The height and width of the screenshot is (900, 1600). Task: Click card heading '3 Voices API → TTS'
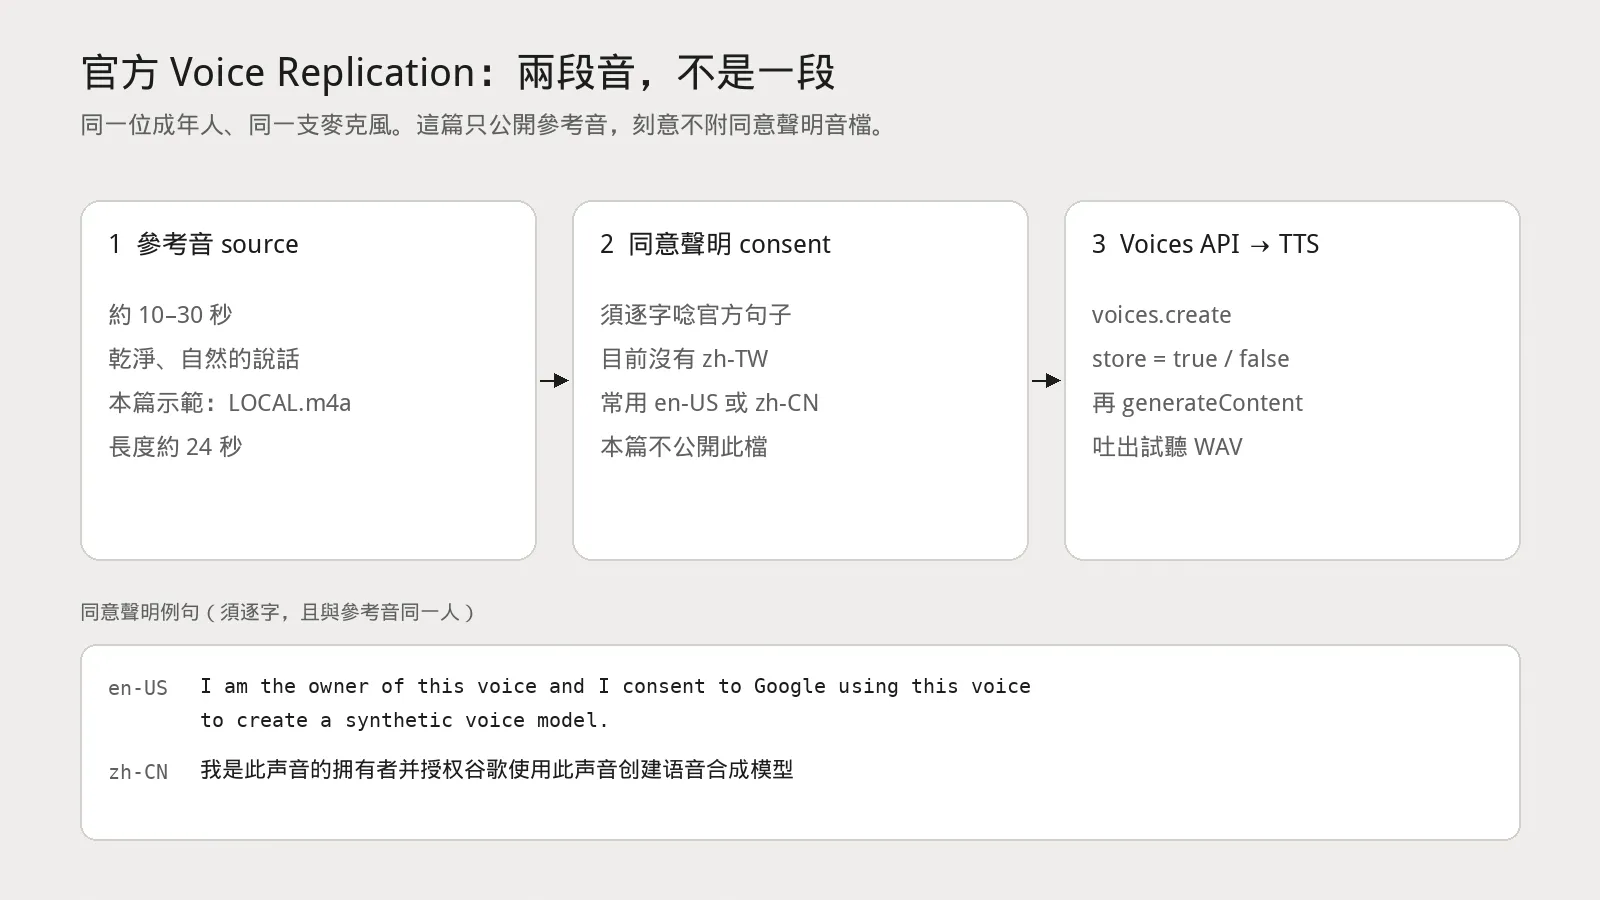[x=1205, y=244]
